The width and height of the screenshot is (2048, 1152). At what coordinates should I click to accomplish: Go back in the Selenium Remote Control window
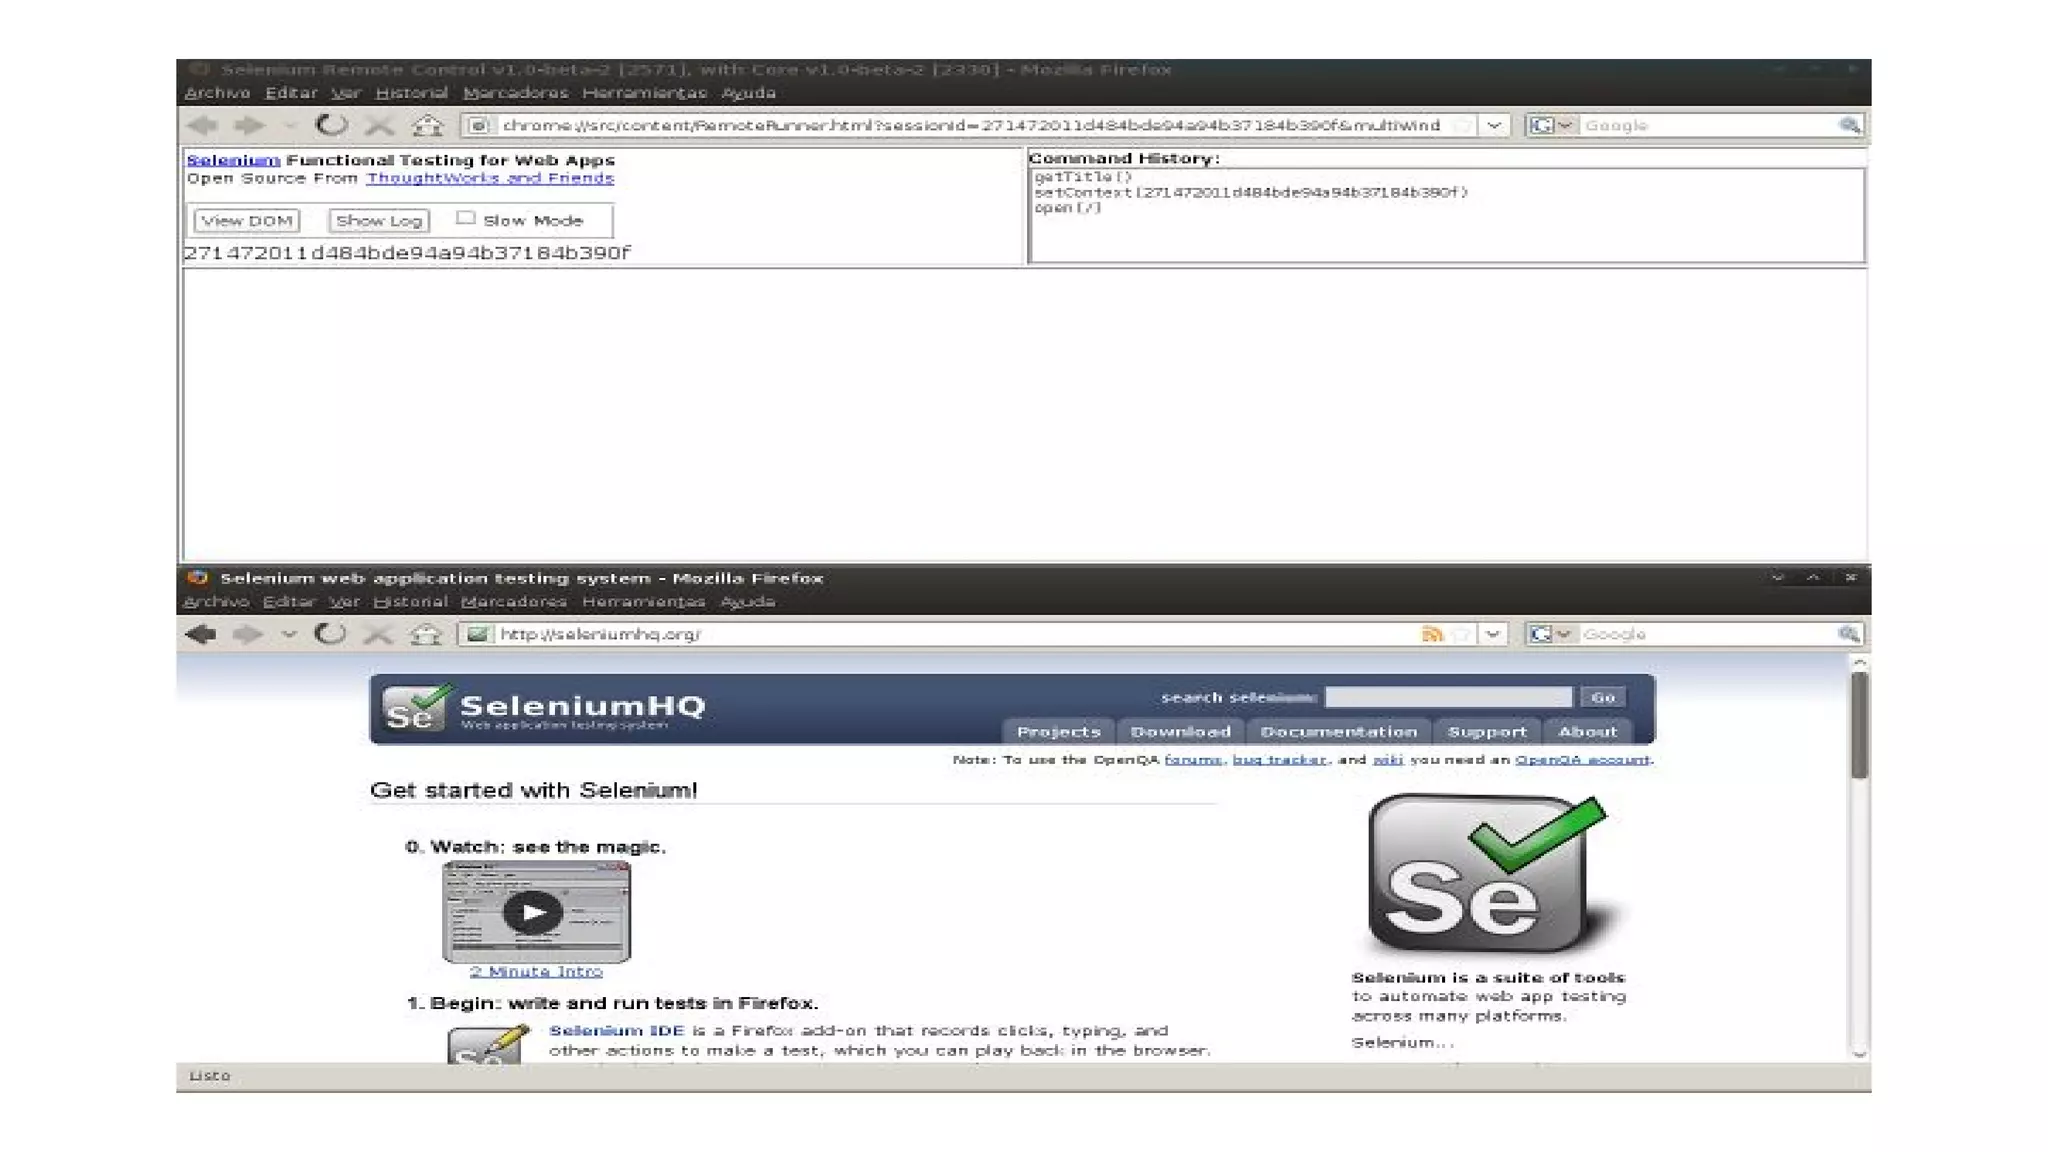tap(202, 125)
